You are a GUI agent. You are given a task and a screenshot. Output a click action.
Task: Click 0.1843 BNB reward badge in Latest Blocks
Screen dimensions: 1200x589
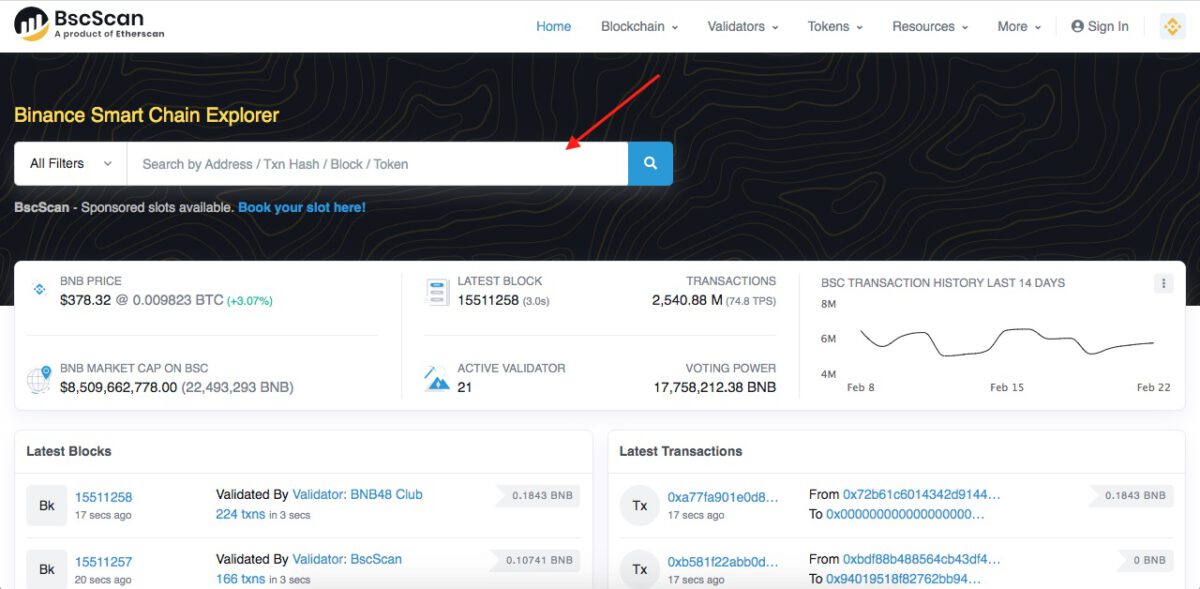[x=538, y=495]
